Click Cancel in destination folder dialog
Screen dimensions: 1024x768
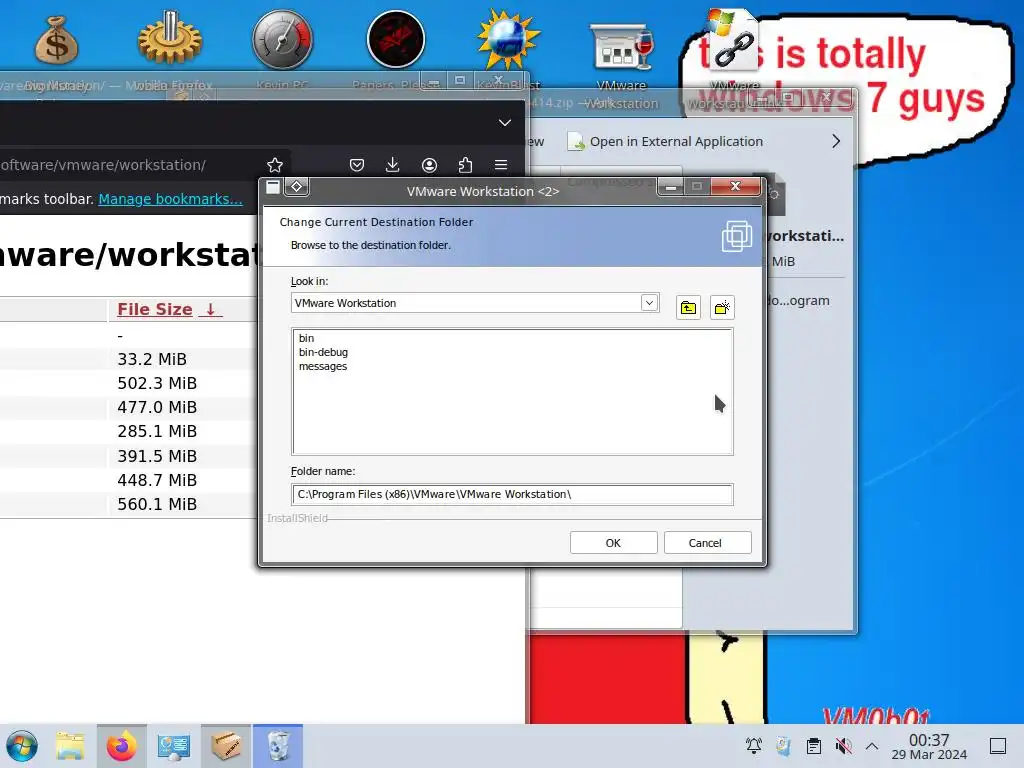tap(705, 543)
